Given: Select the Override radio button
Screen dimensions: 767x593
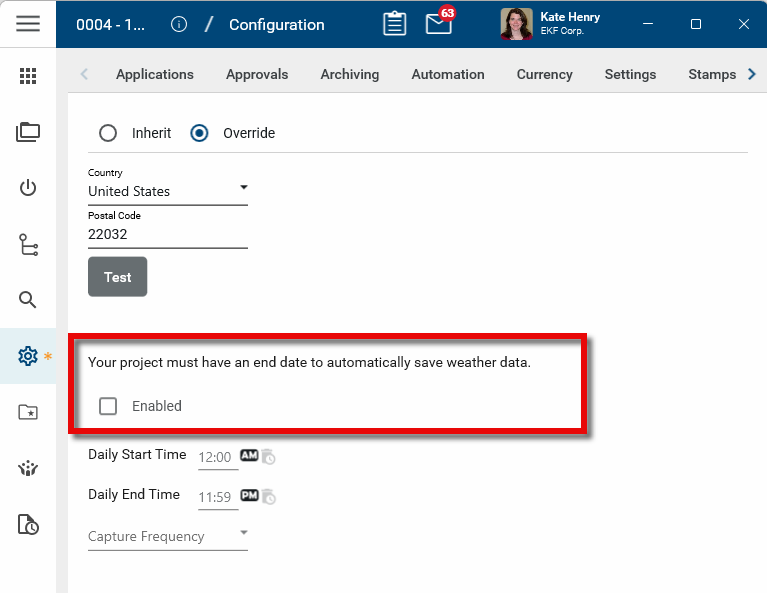Looking at the screenshot, I should (x=199, y=133).
